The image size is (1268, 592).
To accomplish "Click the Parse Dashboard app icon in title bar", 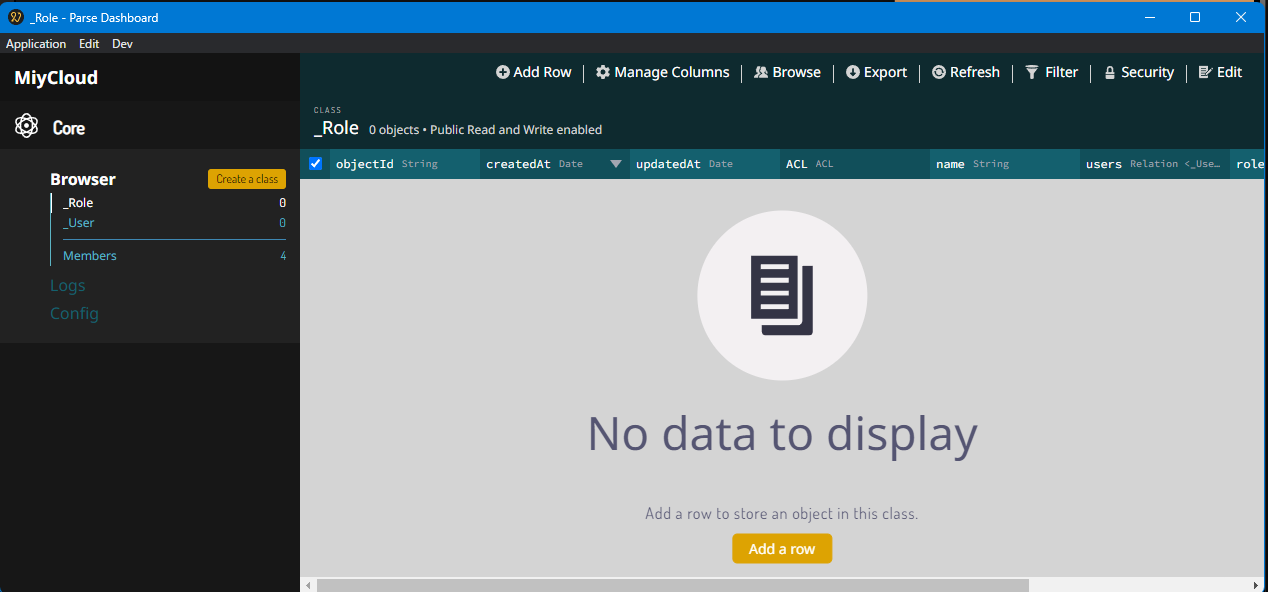I will [16, 17].
